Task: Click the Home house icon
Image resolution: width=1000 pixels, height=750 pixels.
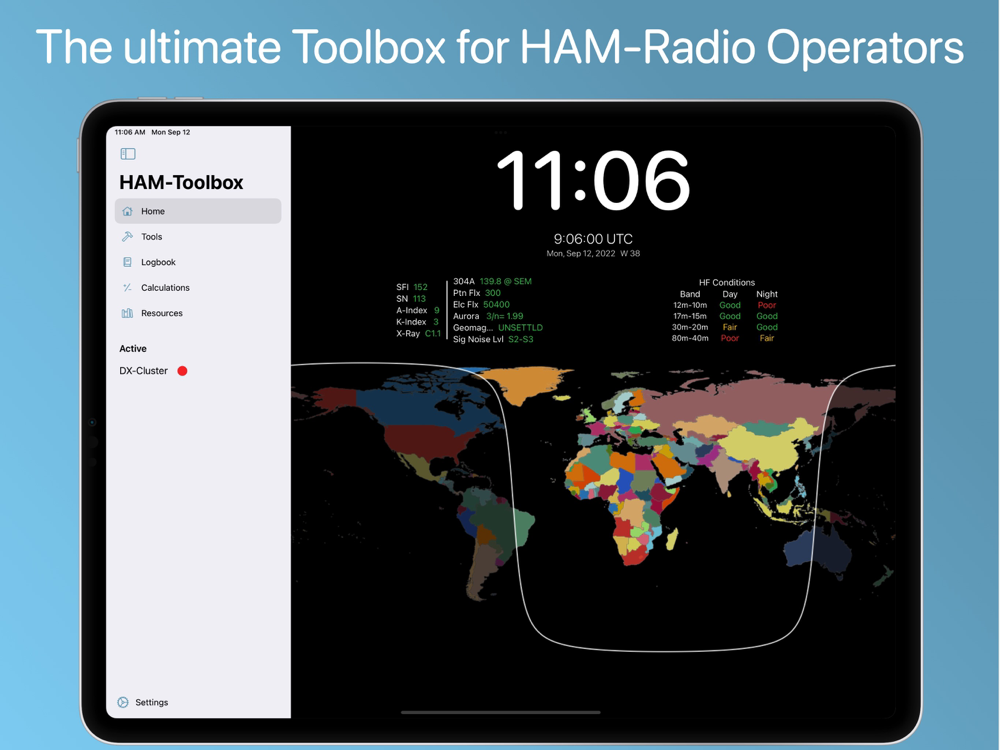Action: [x=127, y=211]
